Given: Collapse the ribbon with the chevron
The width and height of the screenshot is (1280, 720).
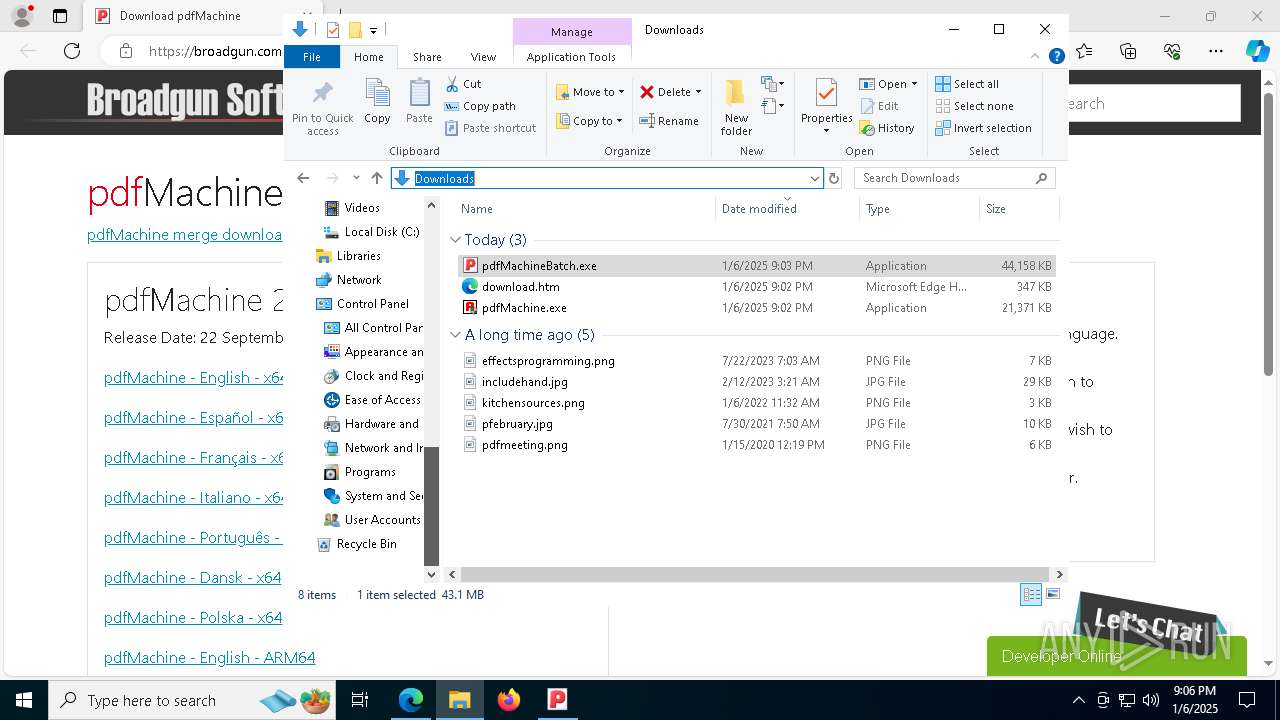Looking at the screenshot, I should [1035, 57].
